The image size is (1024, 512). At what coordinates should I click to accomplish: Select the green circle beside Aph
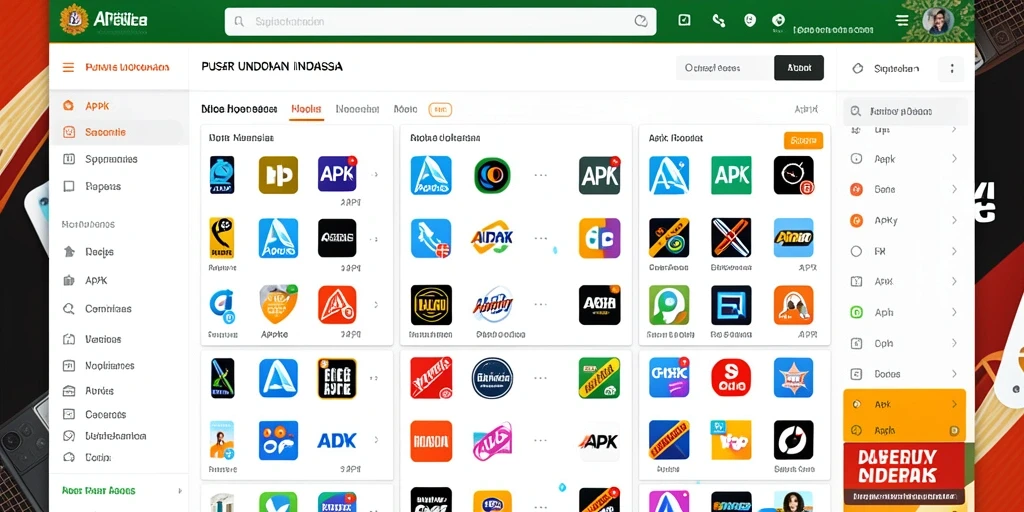point(856,312)
